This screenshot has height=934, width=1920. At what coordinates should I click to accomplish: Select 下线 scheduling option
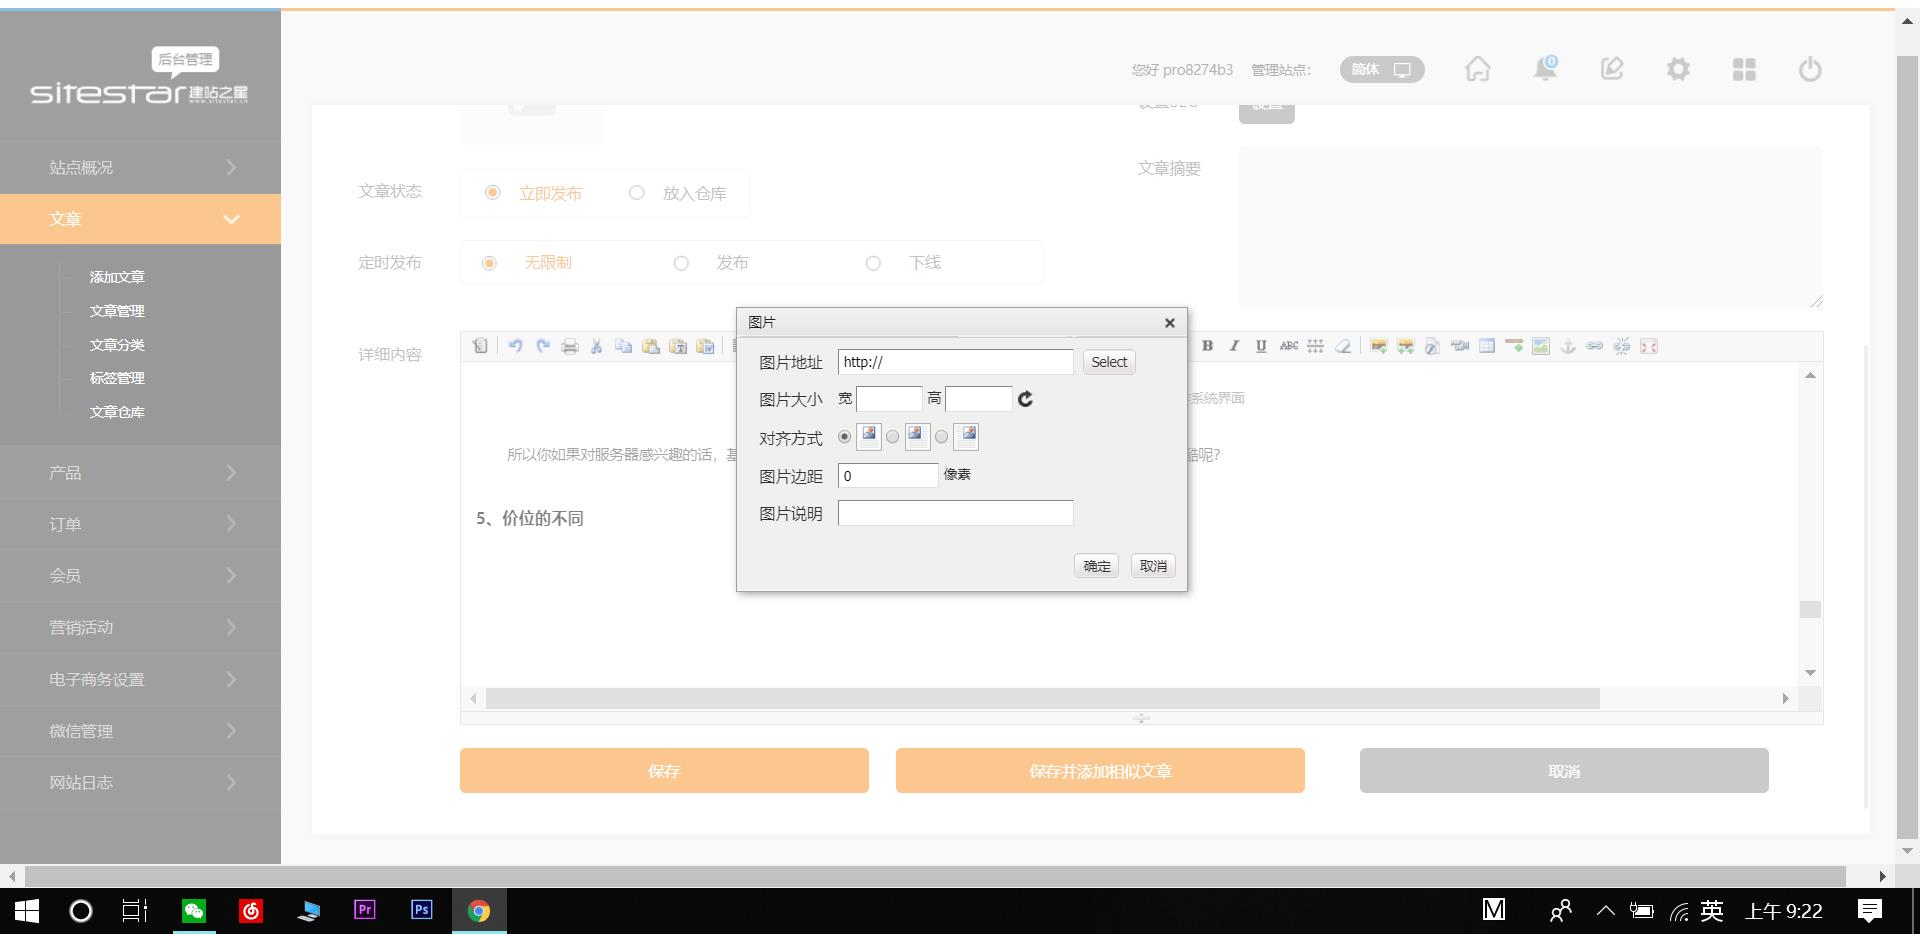point(873,263)
